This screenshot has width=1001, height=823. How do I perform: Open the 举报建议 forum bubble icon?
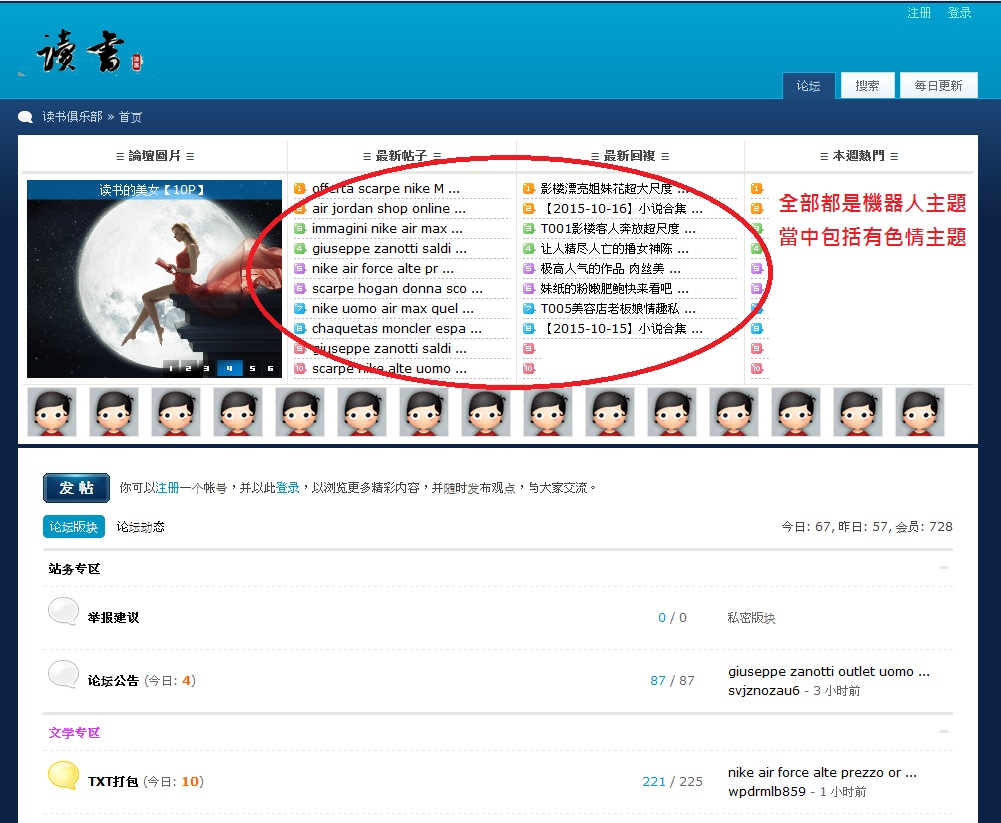63,612
